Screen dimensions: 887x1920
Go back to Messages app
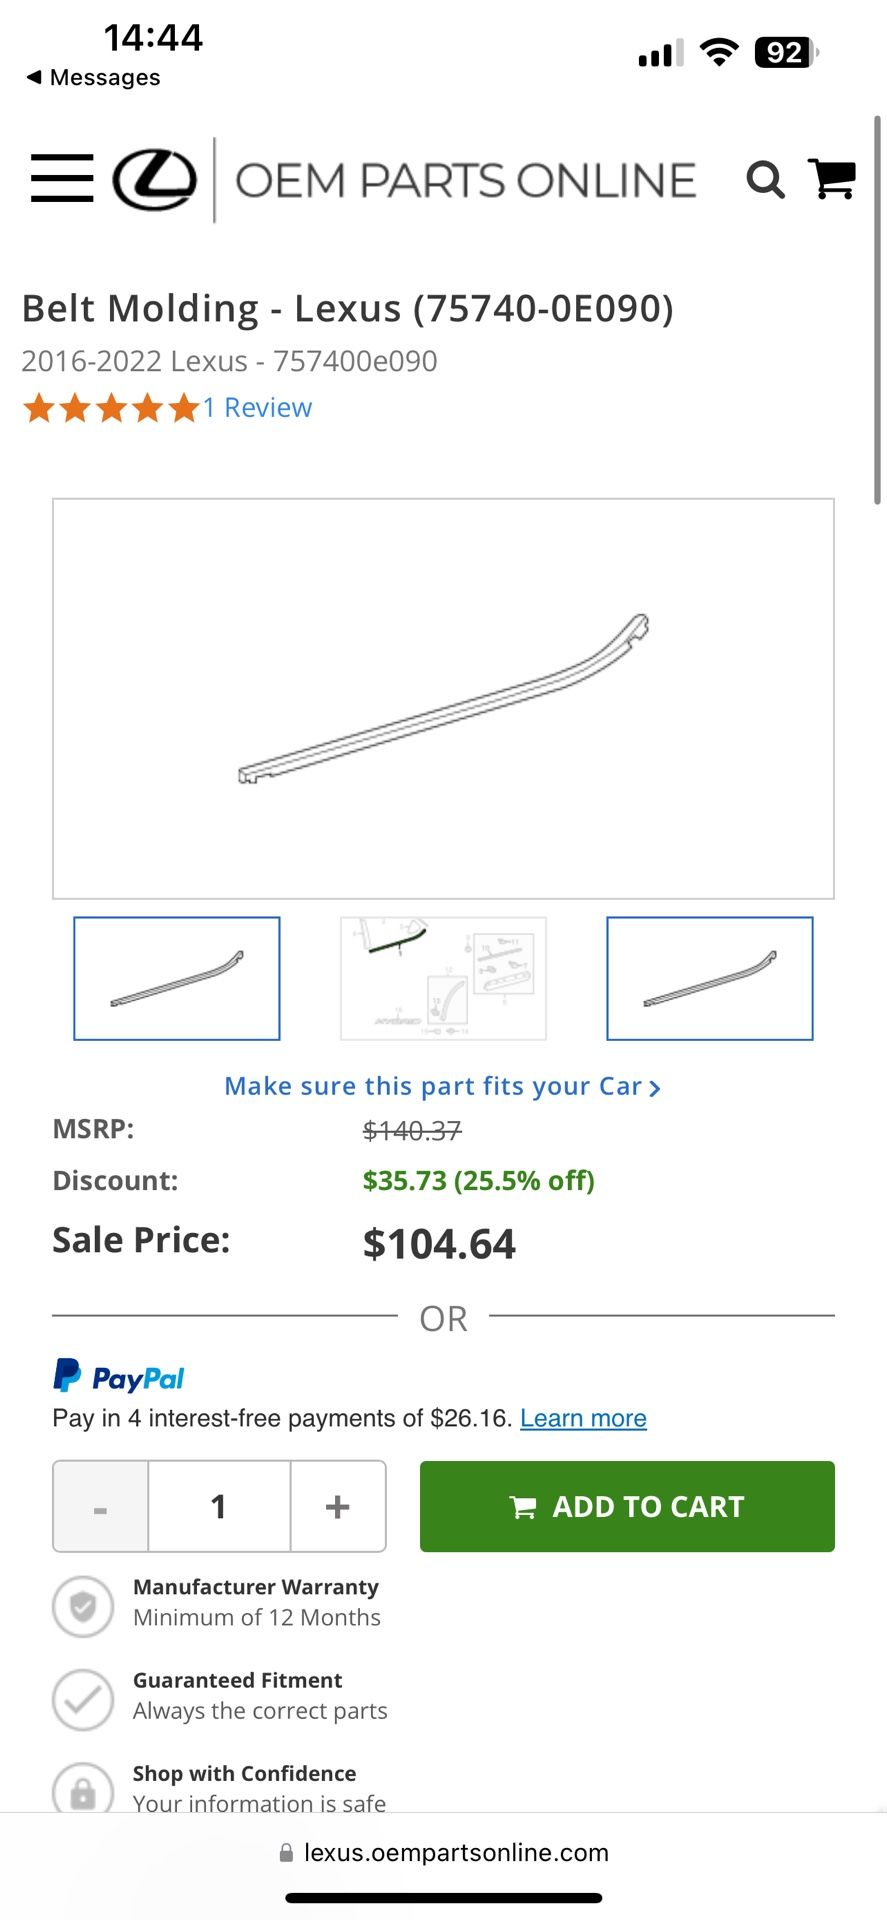coord(93,78)
